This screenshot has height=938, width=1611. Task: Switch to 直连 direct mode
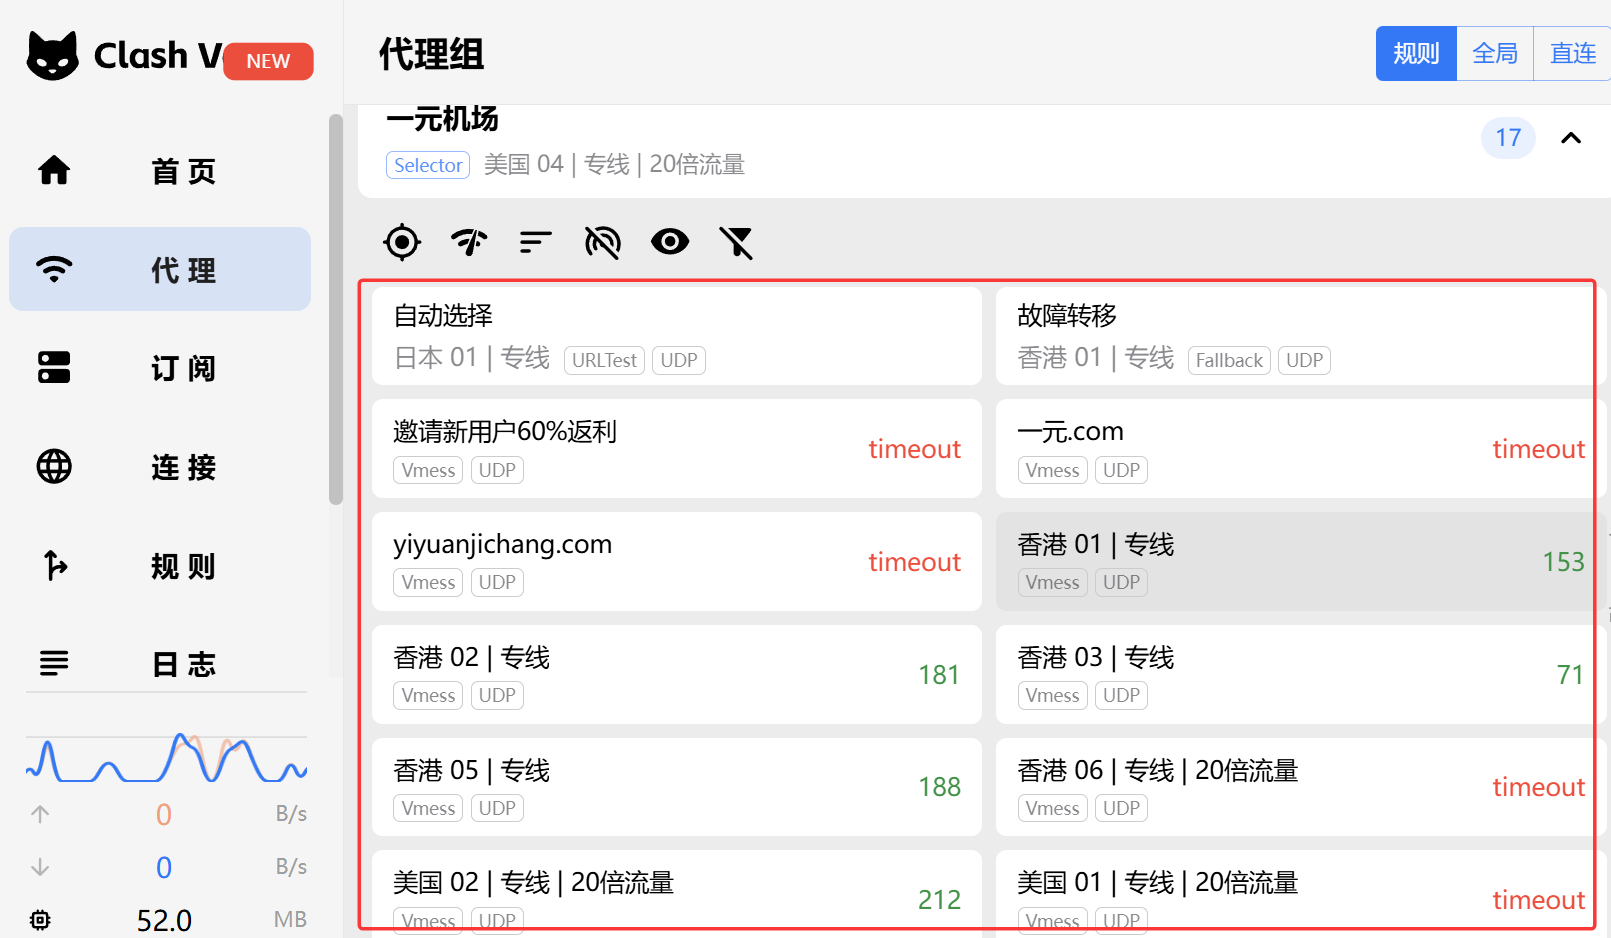[x=1572, y=54]
